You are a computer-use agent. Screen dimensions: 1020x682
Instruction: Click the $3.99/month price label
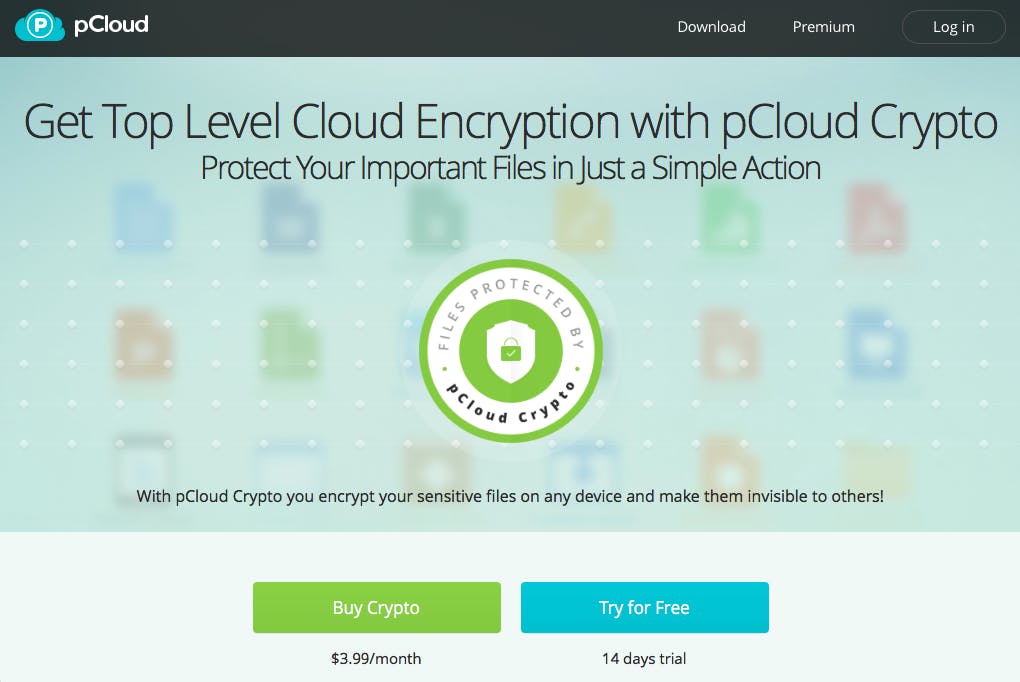[x=376, y=659]
